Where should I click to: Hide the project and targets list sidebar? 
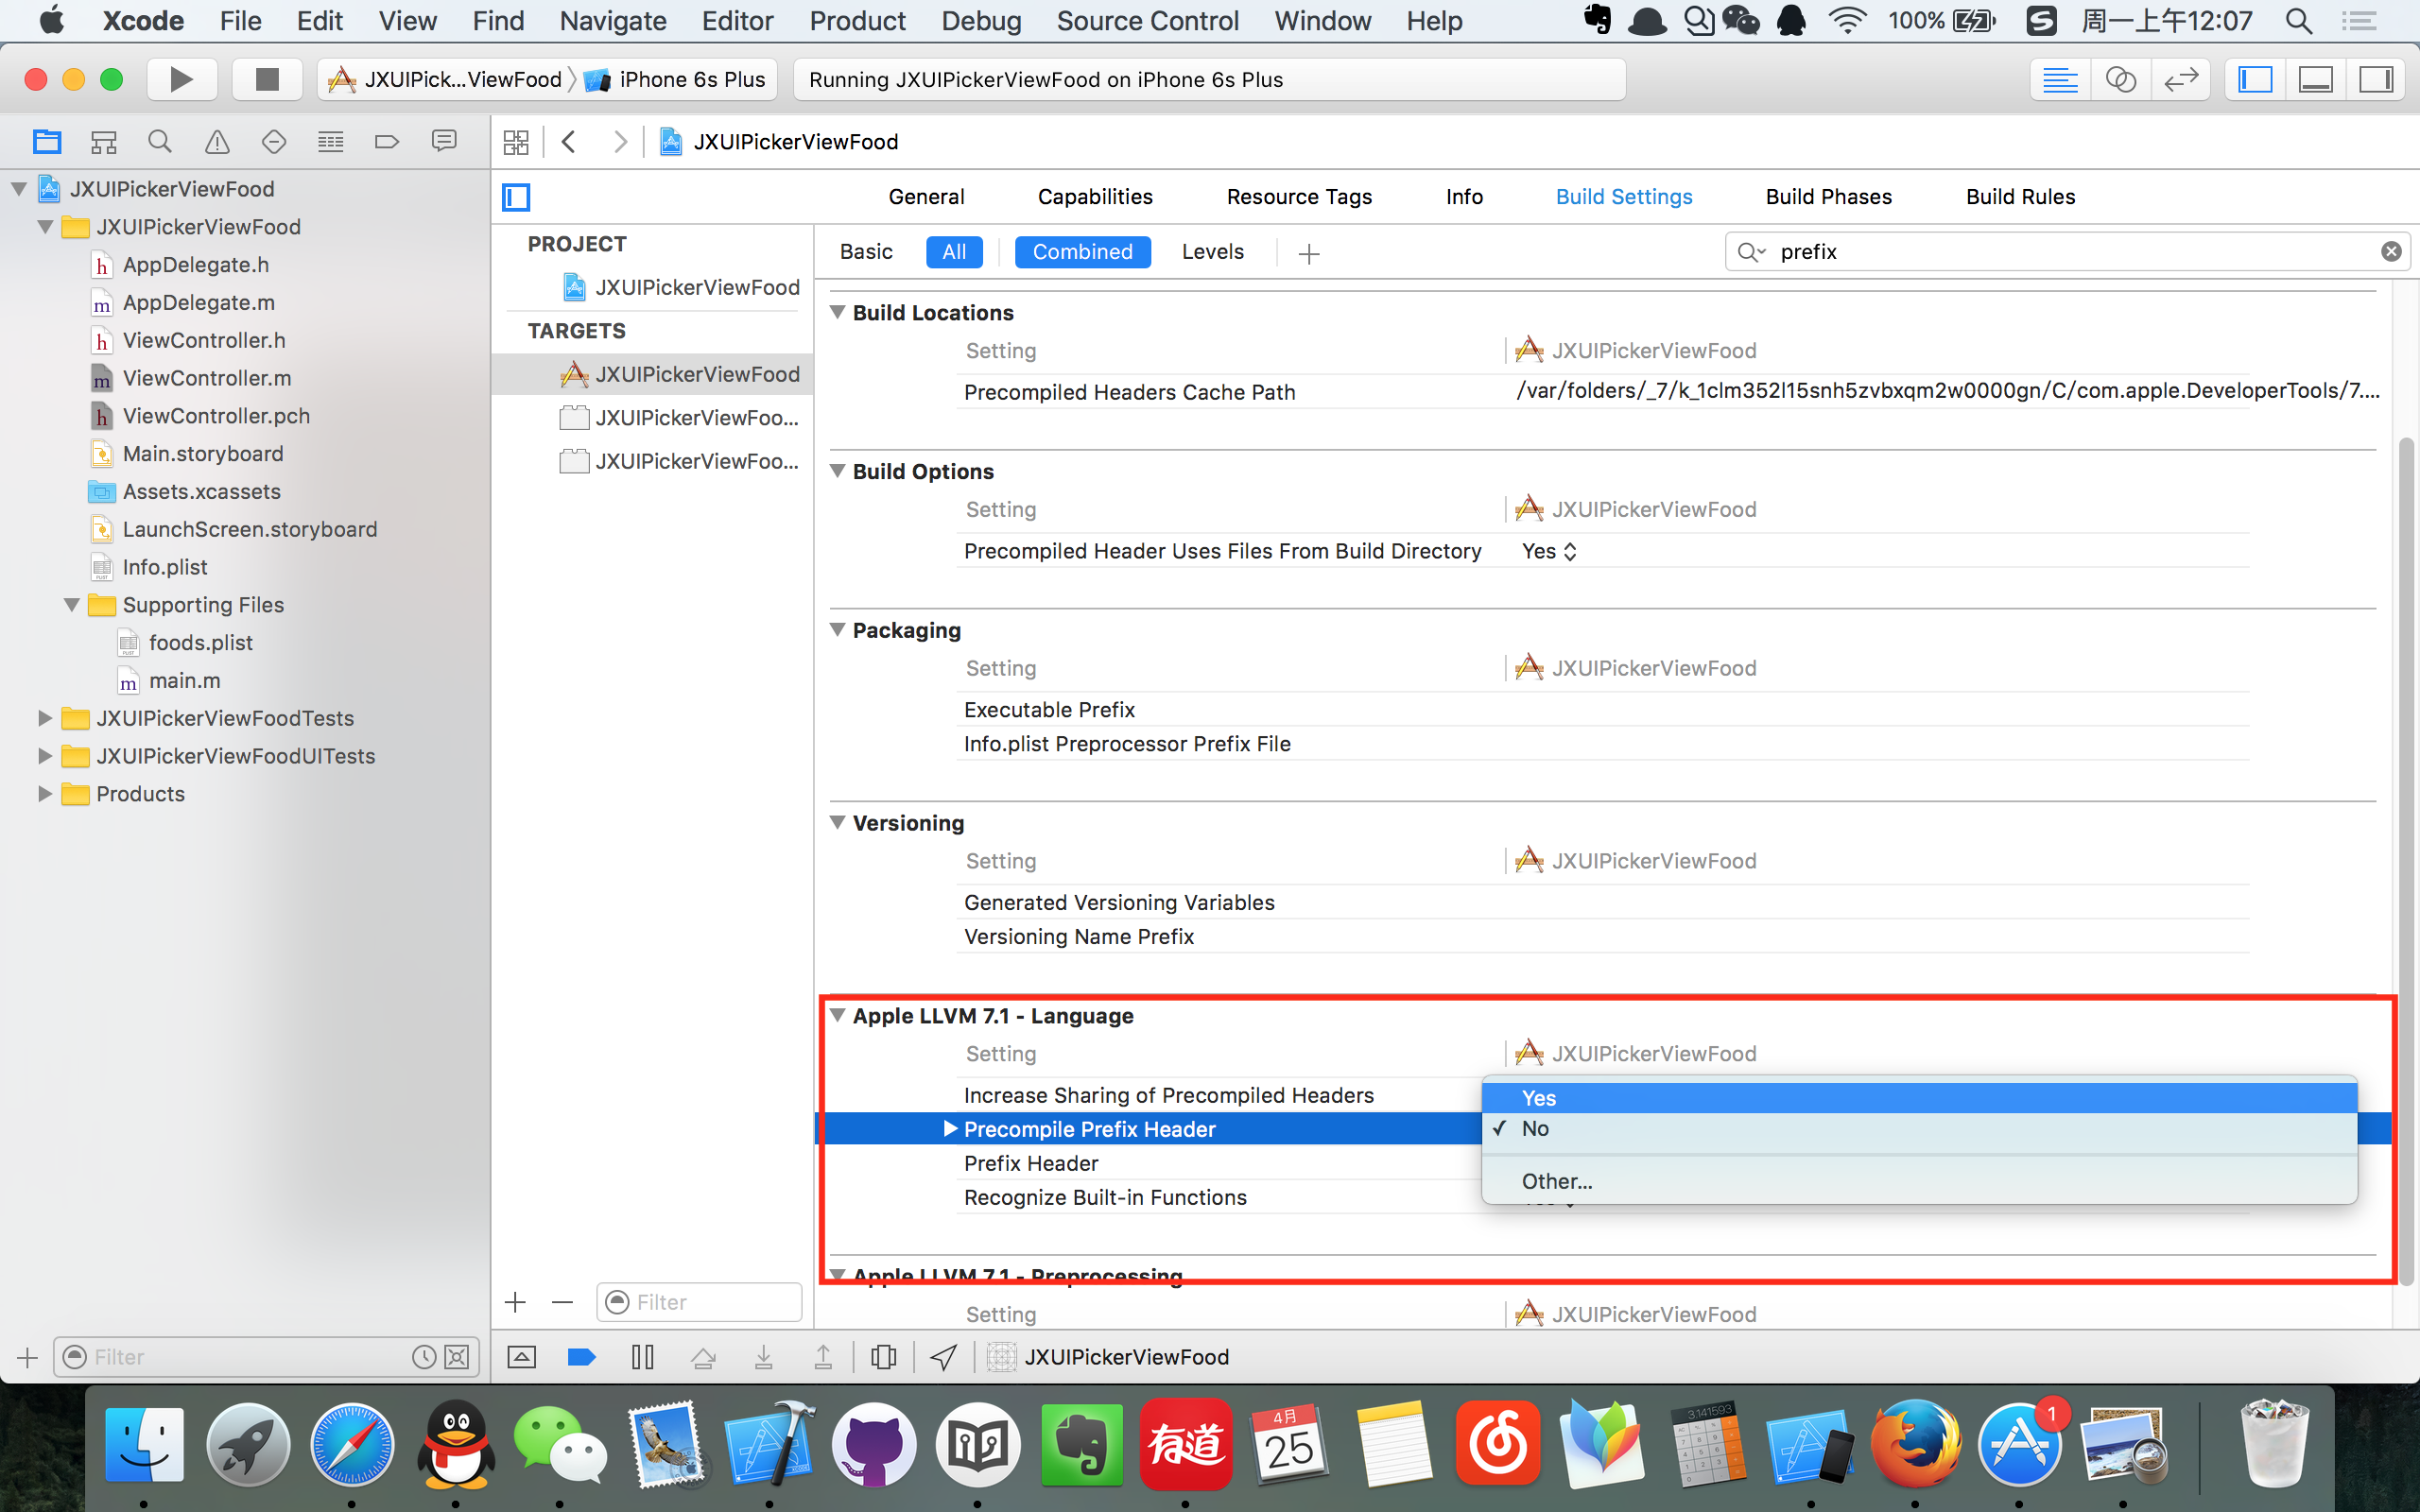[516, 197]
